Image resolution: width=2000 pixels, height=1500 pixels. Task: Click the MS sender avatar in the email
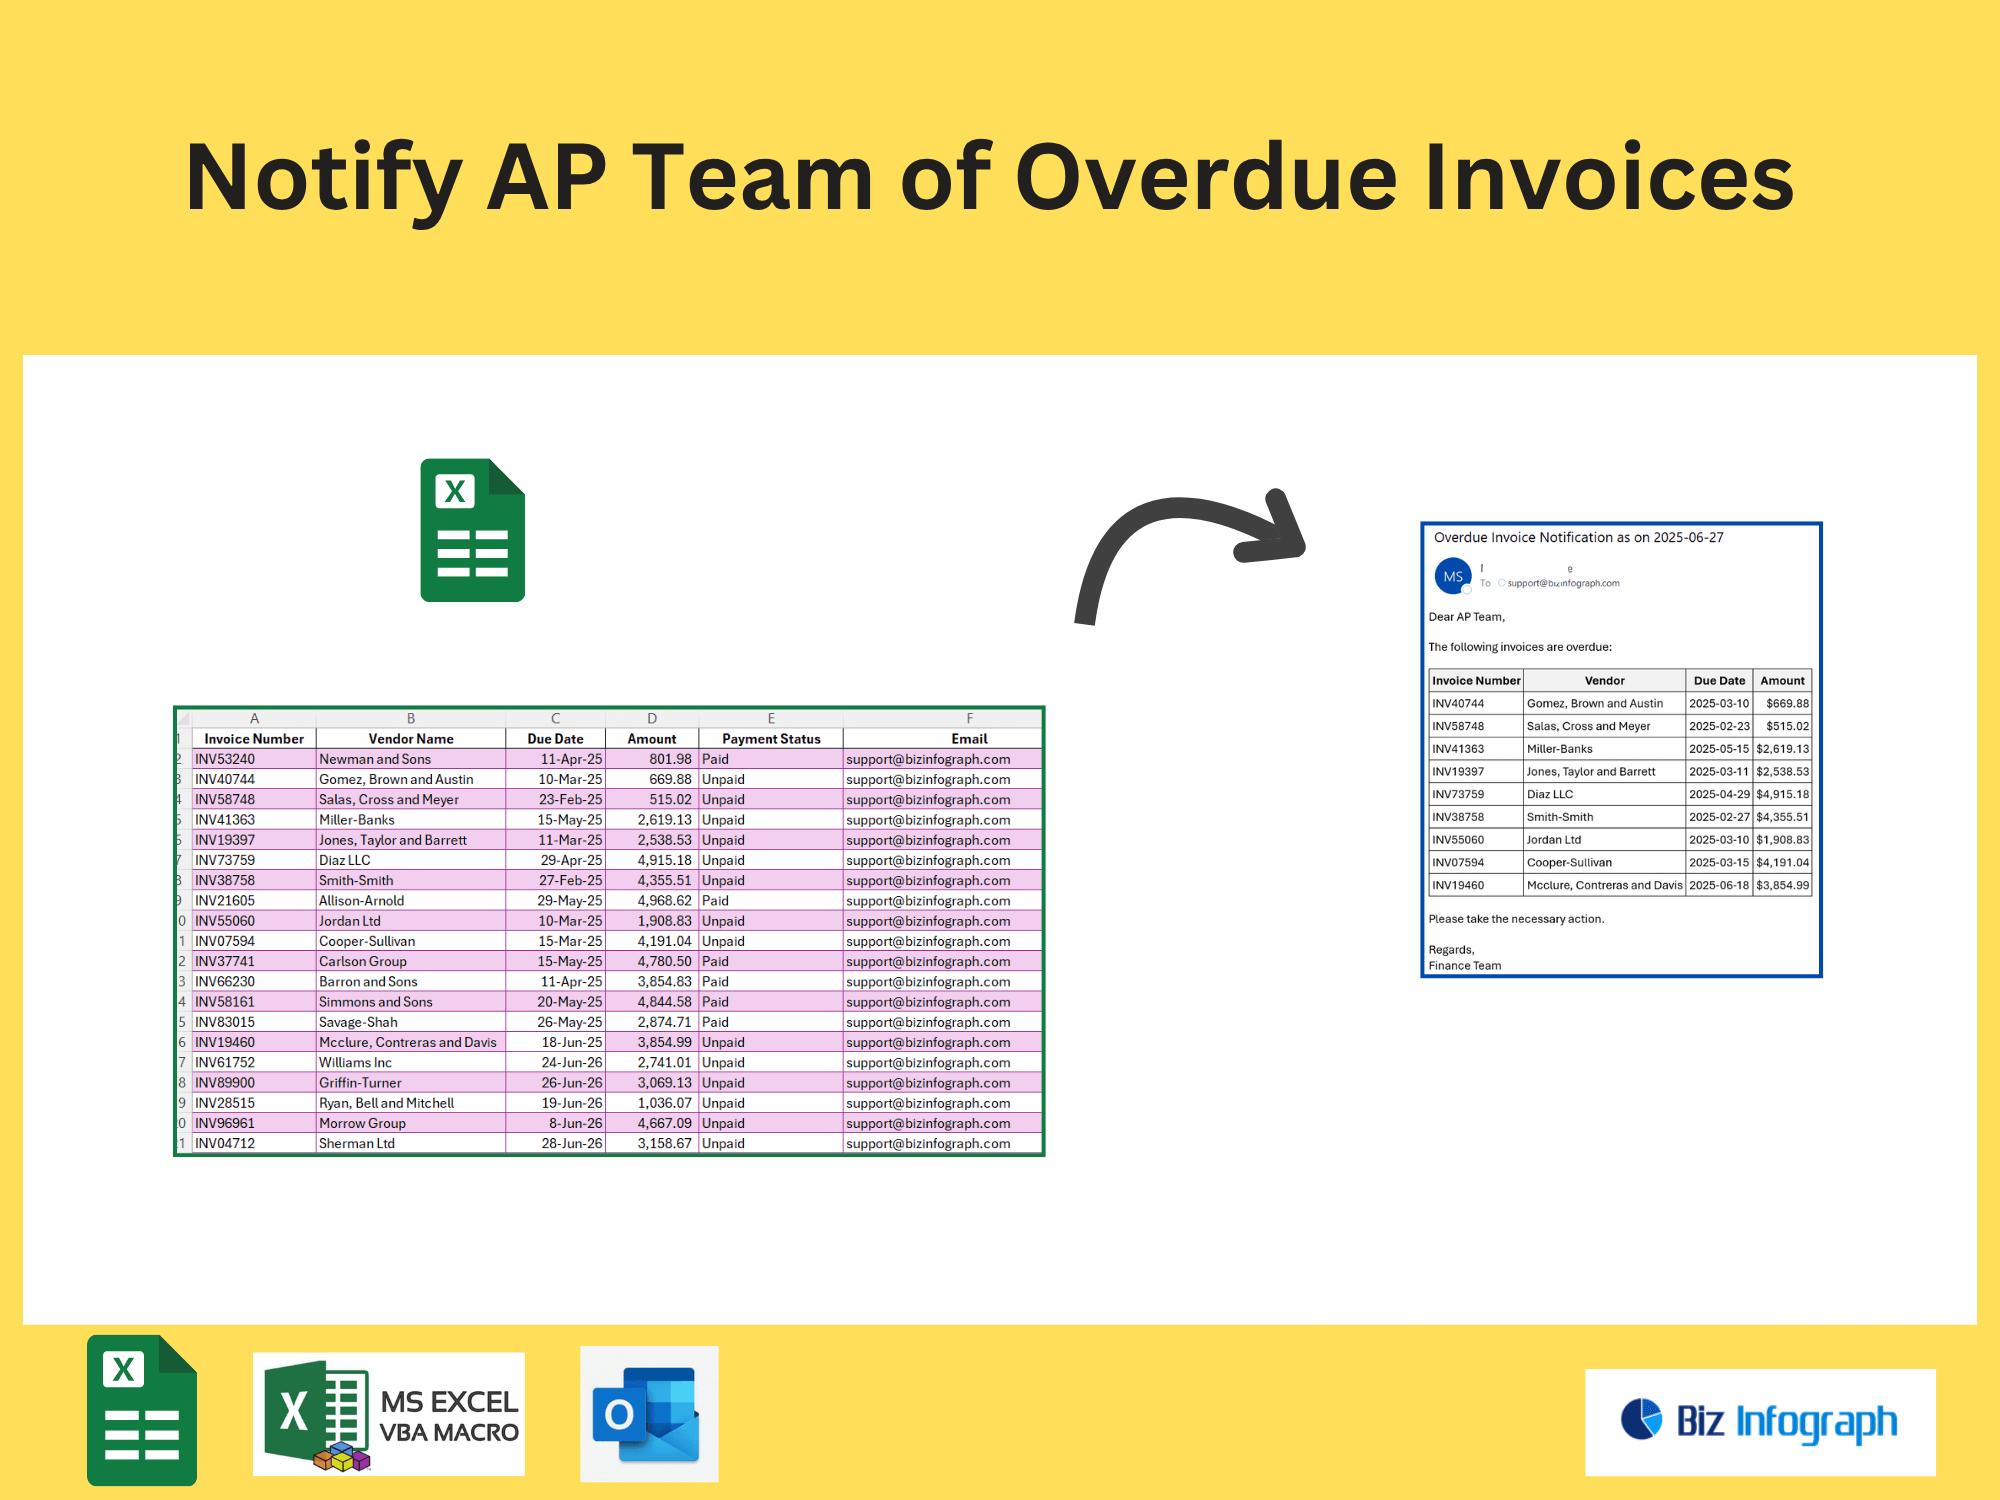[x=1453, y=576]
